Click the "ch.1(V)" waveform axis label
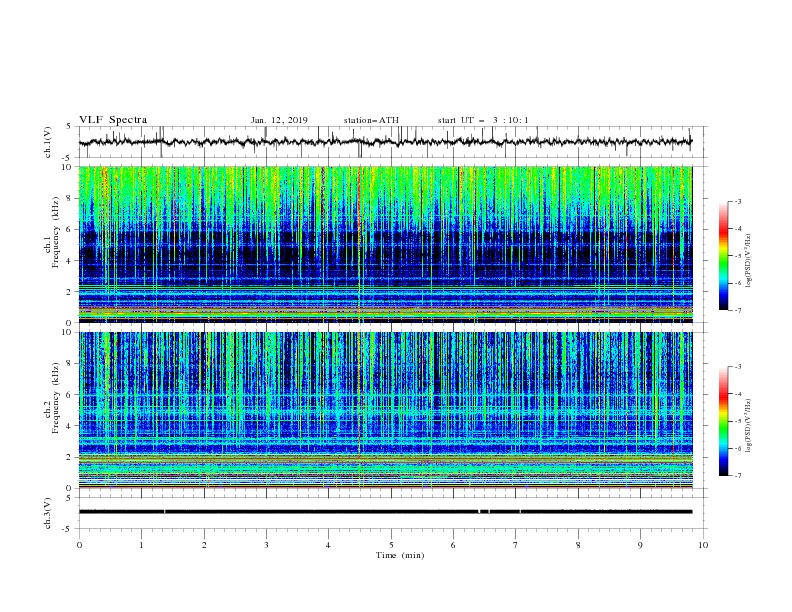Viewport: 792px width, 612px height. click(48, 142)
